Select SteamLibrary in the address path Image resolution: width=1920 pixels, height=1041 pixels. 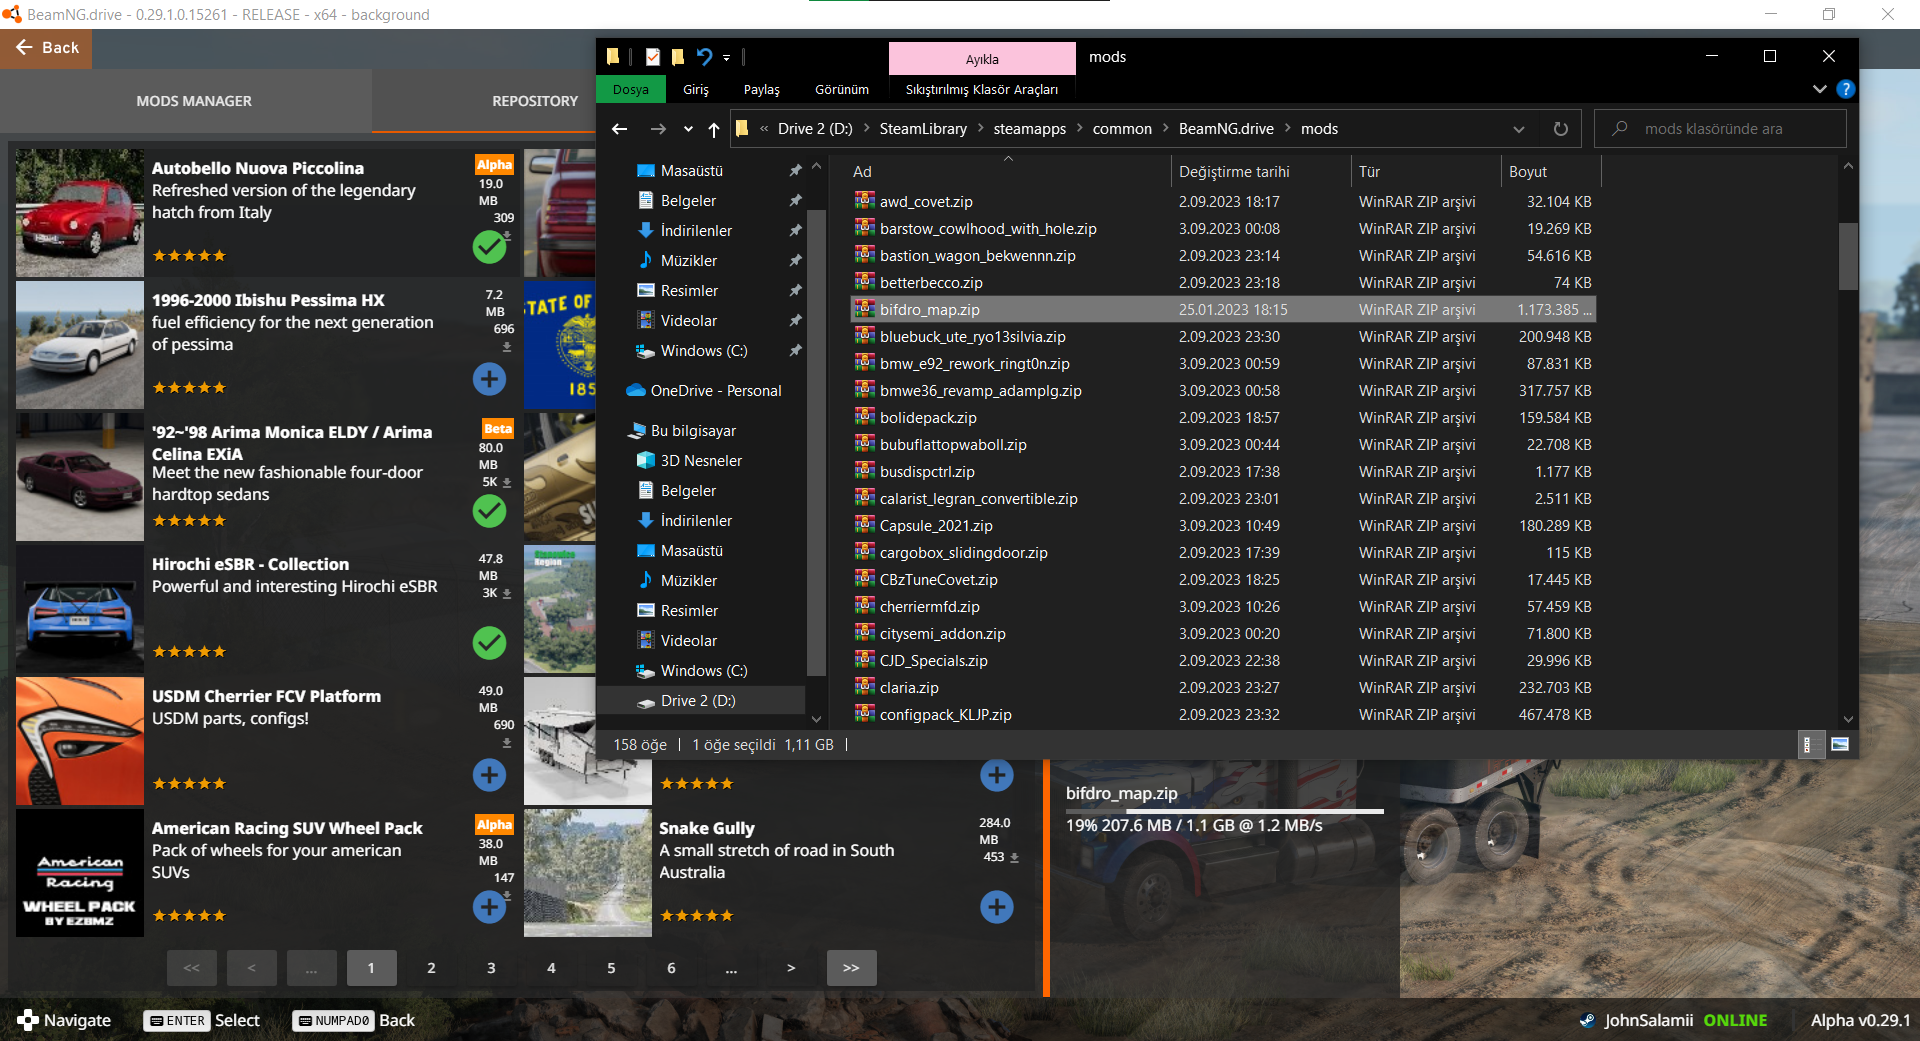(923, 129)
